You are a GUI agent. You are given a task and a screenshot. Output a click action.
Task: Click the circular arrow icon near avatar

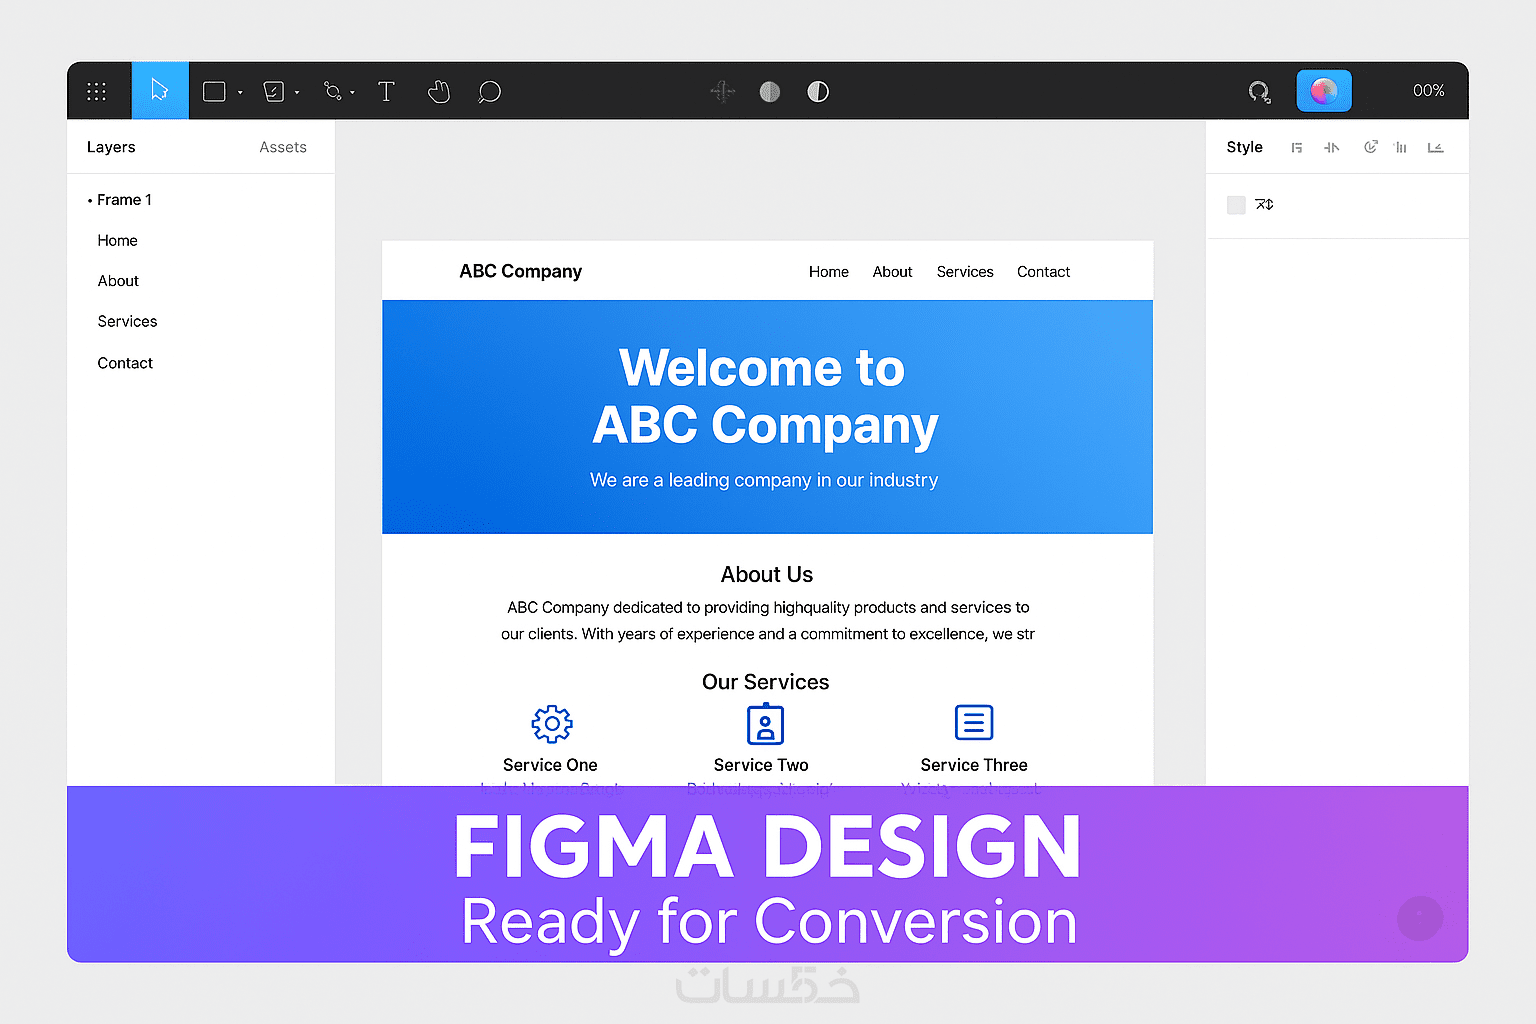[1259, 92]
